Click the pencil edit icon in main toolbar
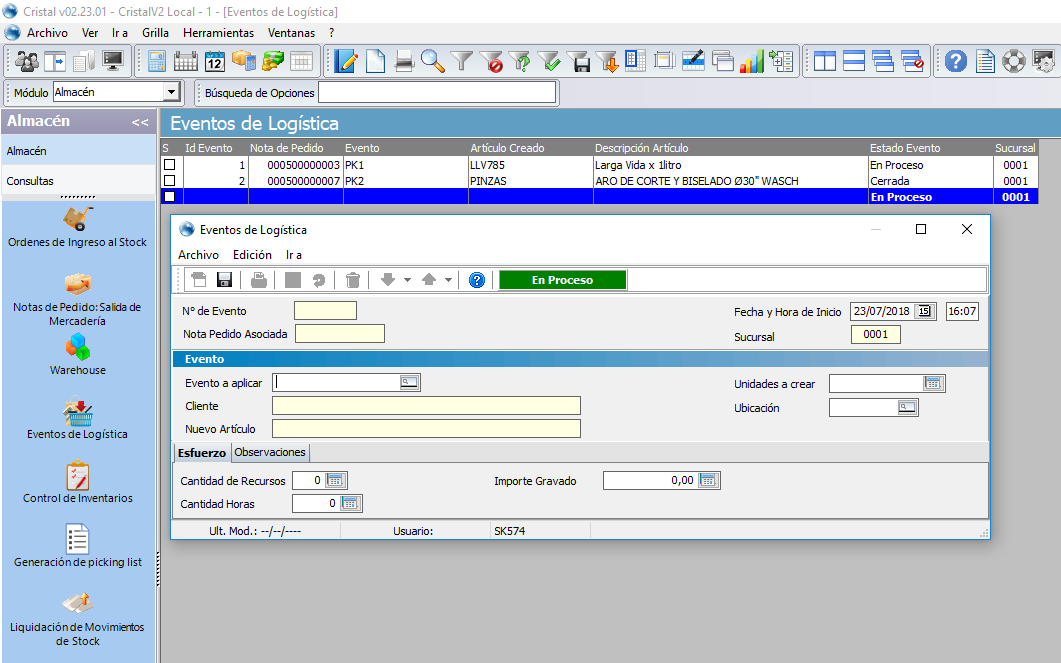Viewport: 1061px width, 663px height. [346, 61]
